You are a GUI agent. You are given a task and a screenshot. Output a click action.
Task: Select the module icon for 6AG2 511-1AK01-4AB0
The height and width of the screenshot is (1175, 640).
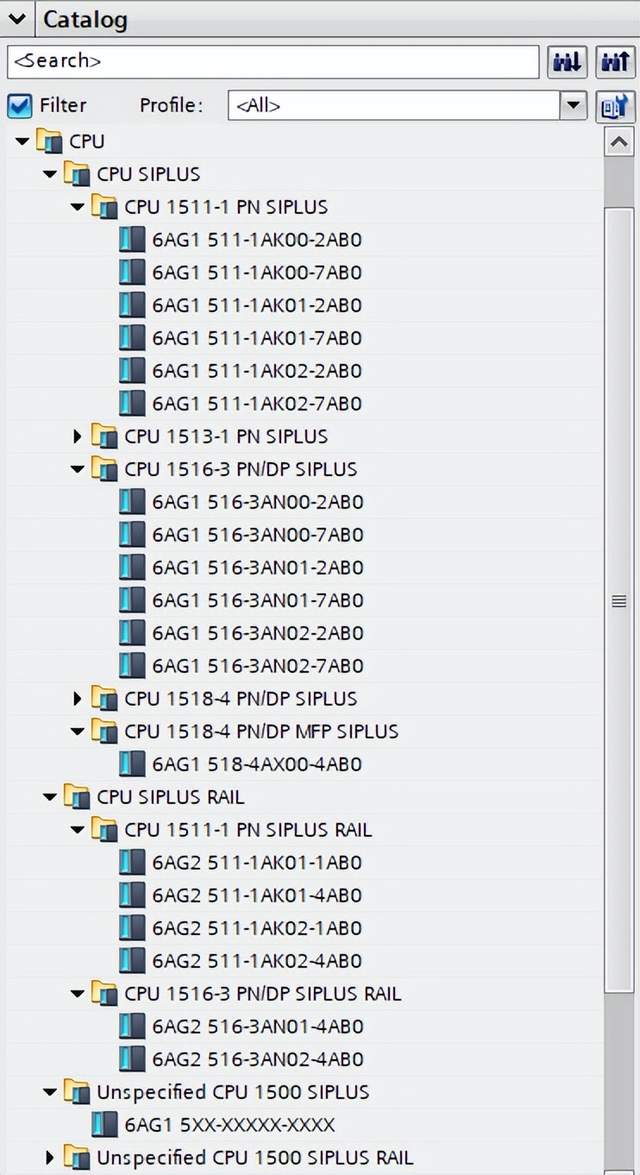(x=132, y=895)
